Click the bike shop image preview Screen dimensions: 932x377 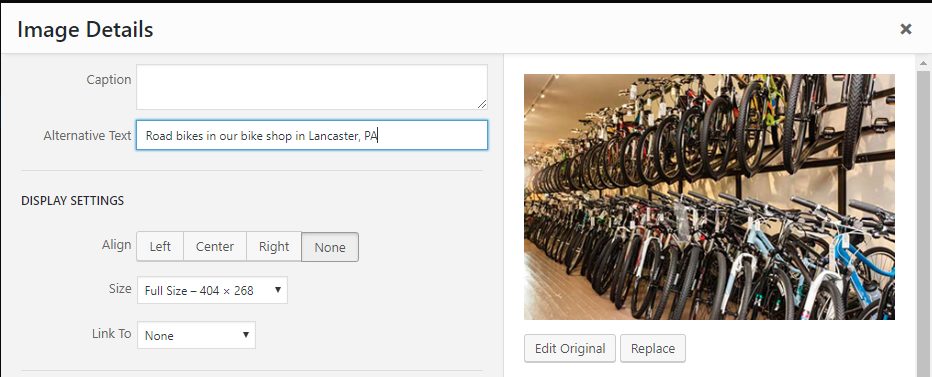coord(709,197)
